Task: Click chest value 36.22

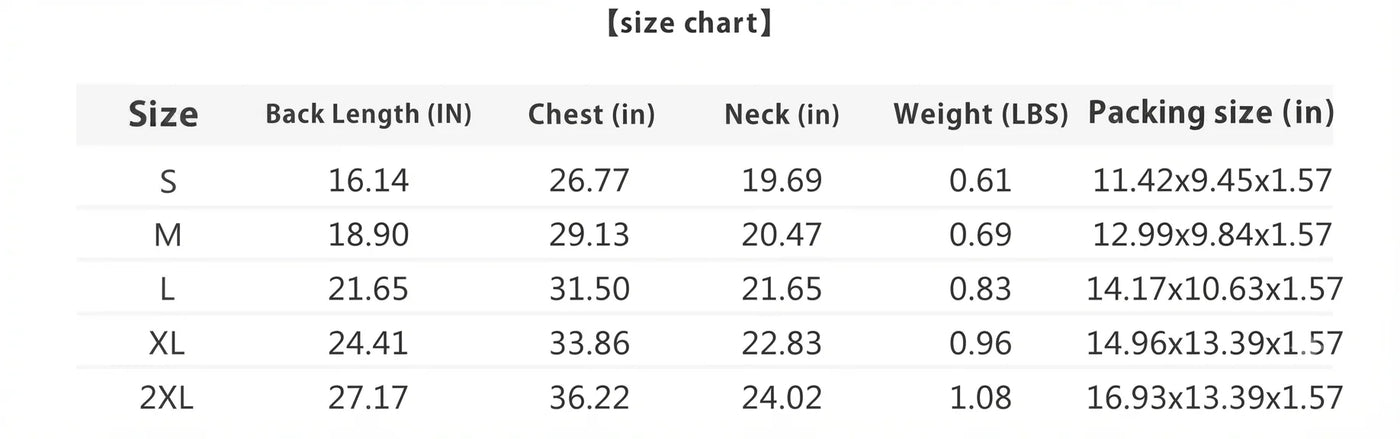Action: pyautogui.click(x=589, y=397)
